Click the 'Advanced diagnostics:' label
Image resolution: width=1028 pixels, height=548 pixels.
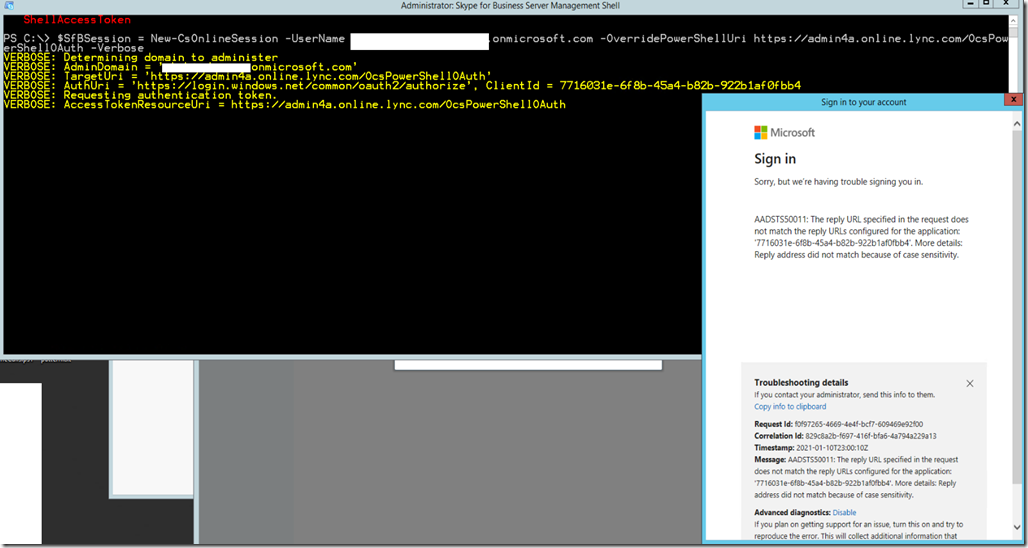[x=793, y=513]
